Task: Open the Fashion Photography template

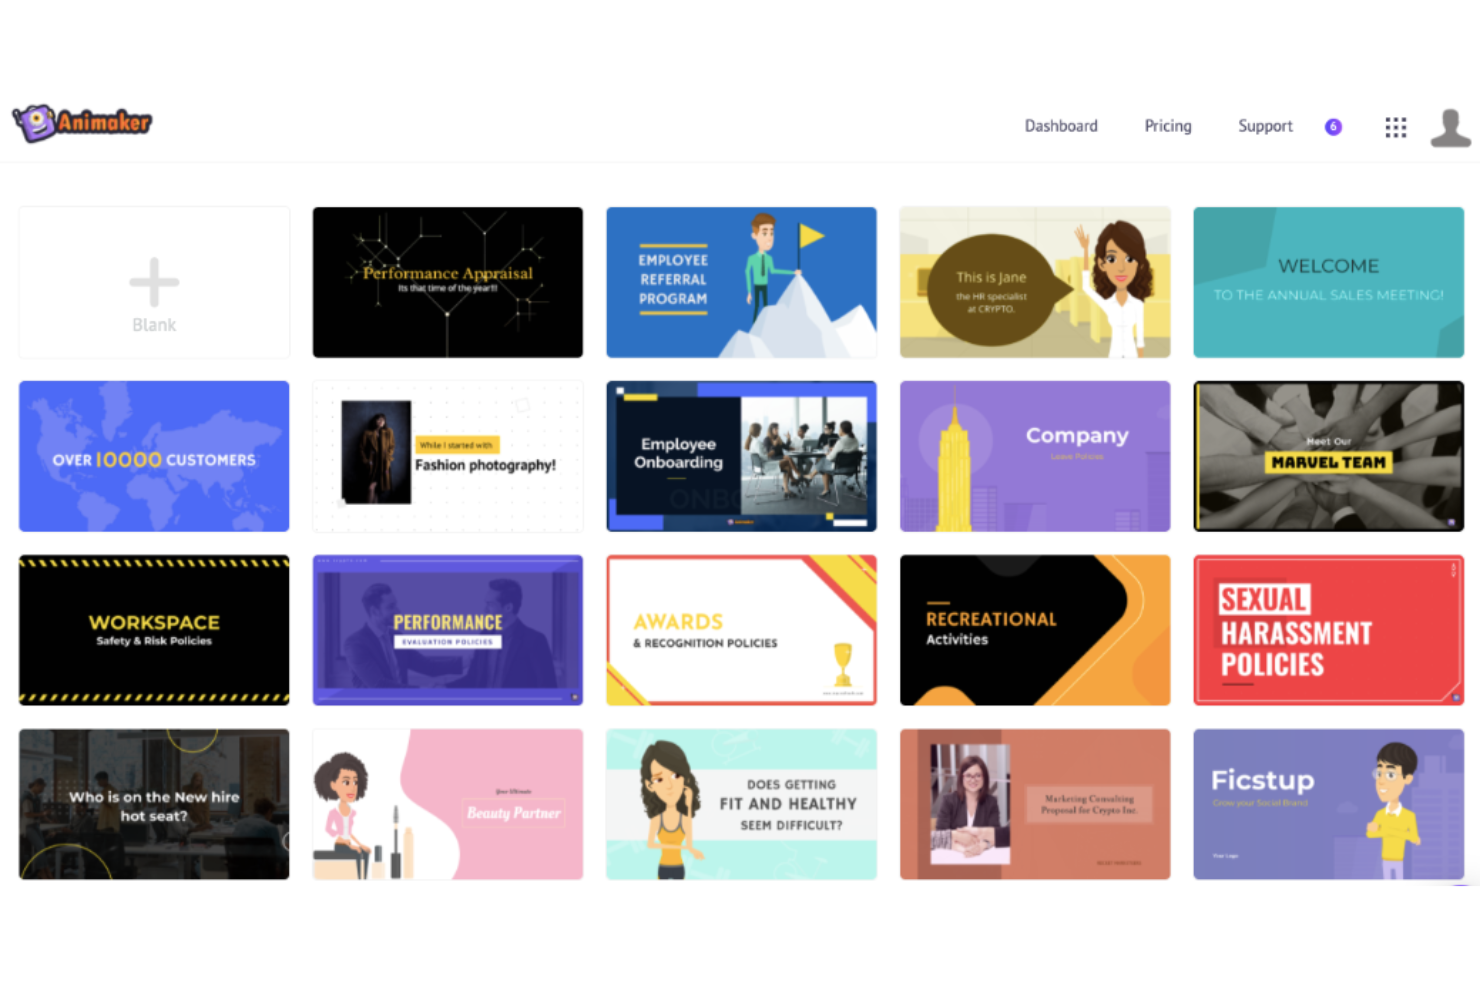Action: click(447, 456)
